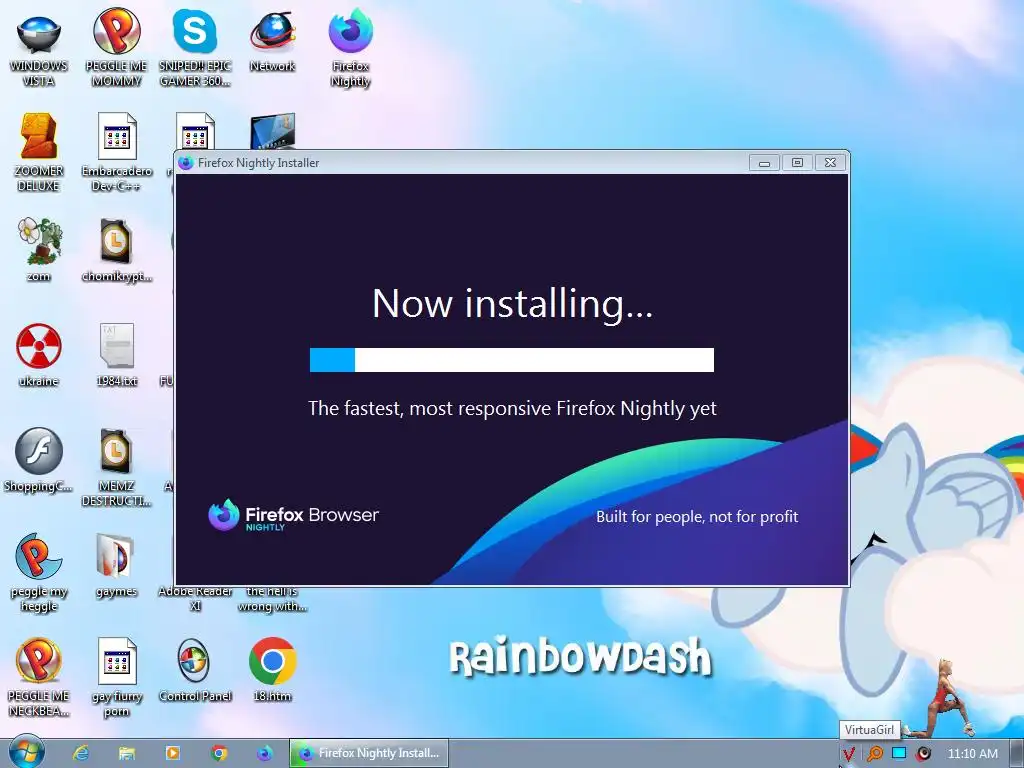Minimize the Firefox Nightly Installer window
Image resolution: width=1024 pixels, height=768 pixels.
(x=764, y=163)
